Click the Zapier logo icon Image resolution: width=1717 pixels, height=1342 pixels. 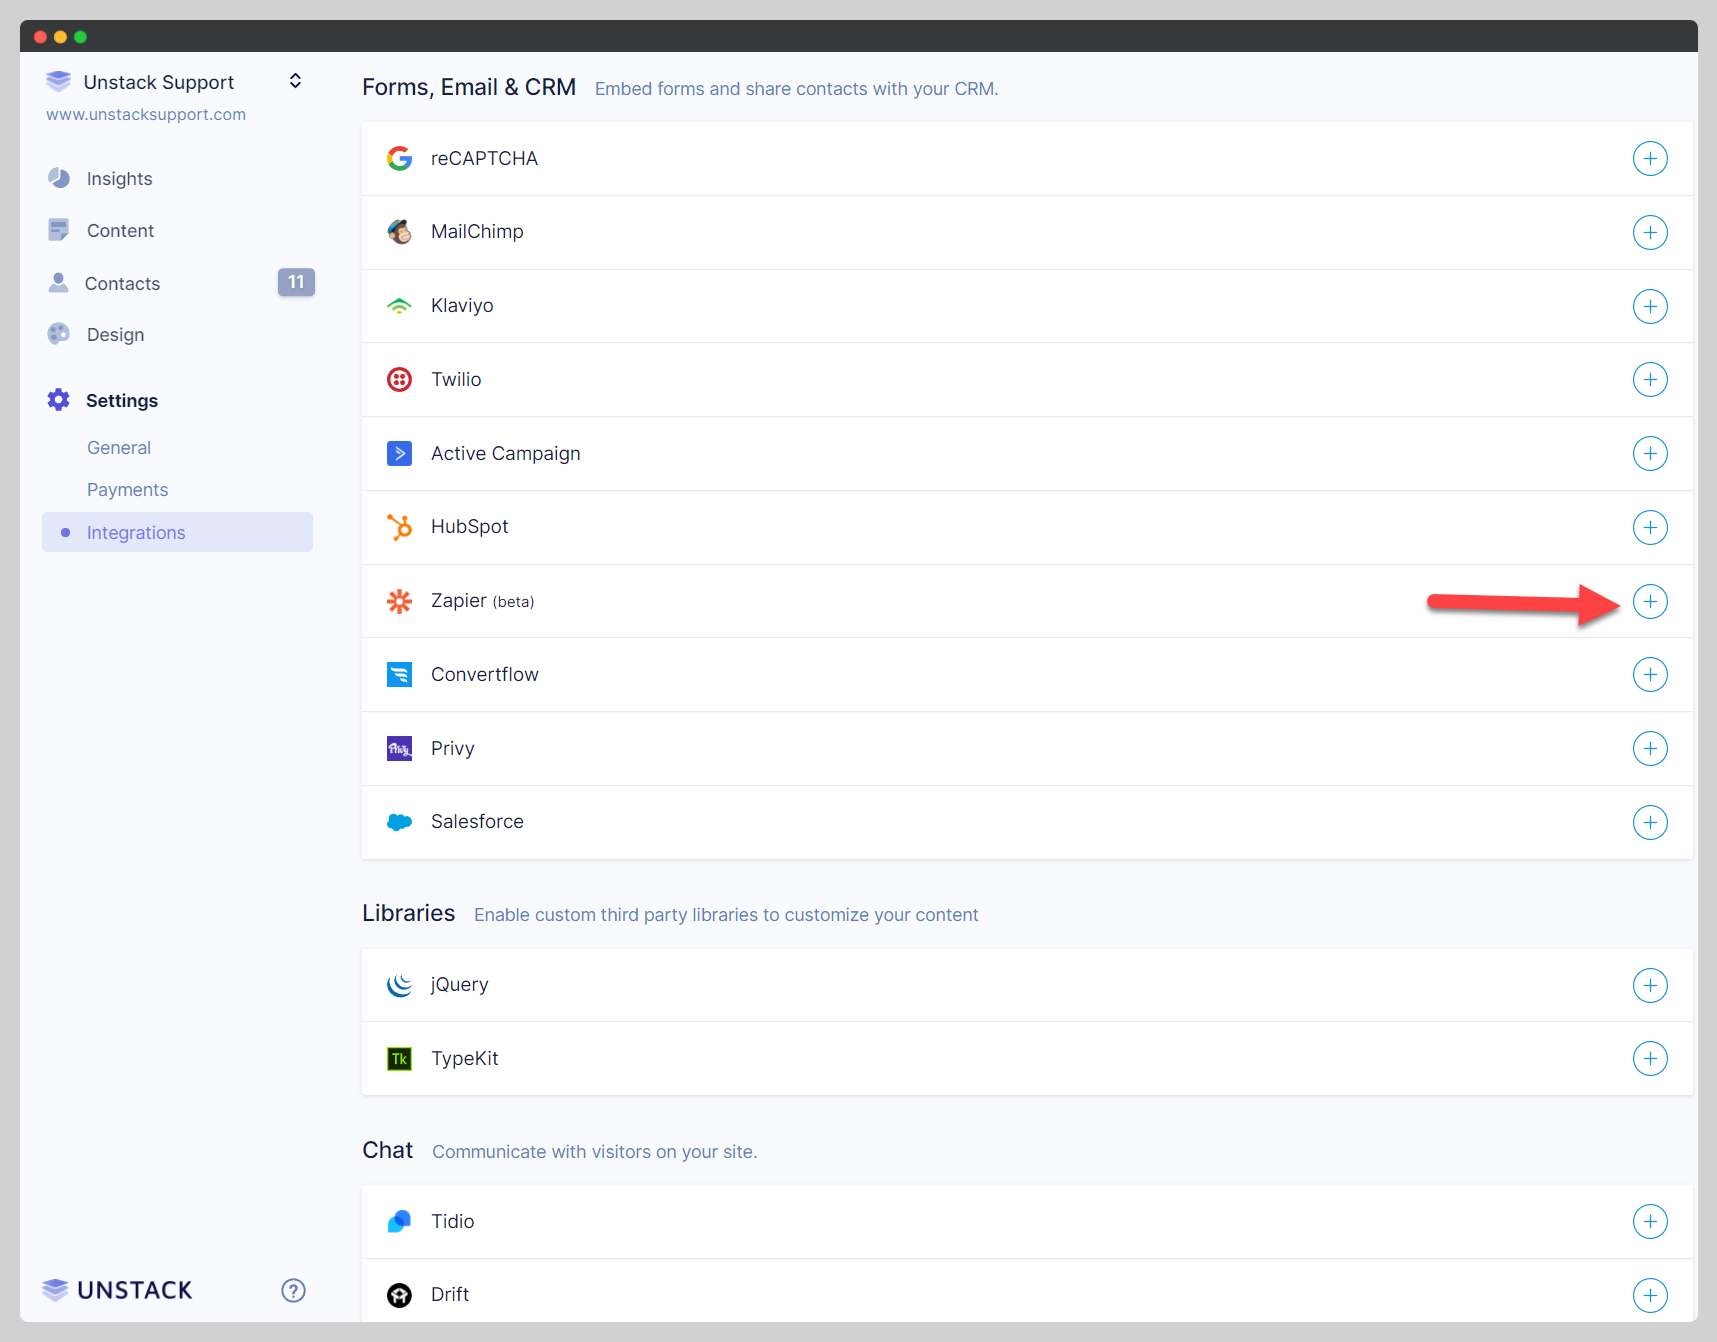click(399, 601)
